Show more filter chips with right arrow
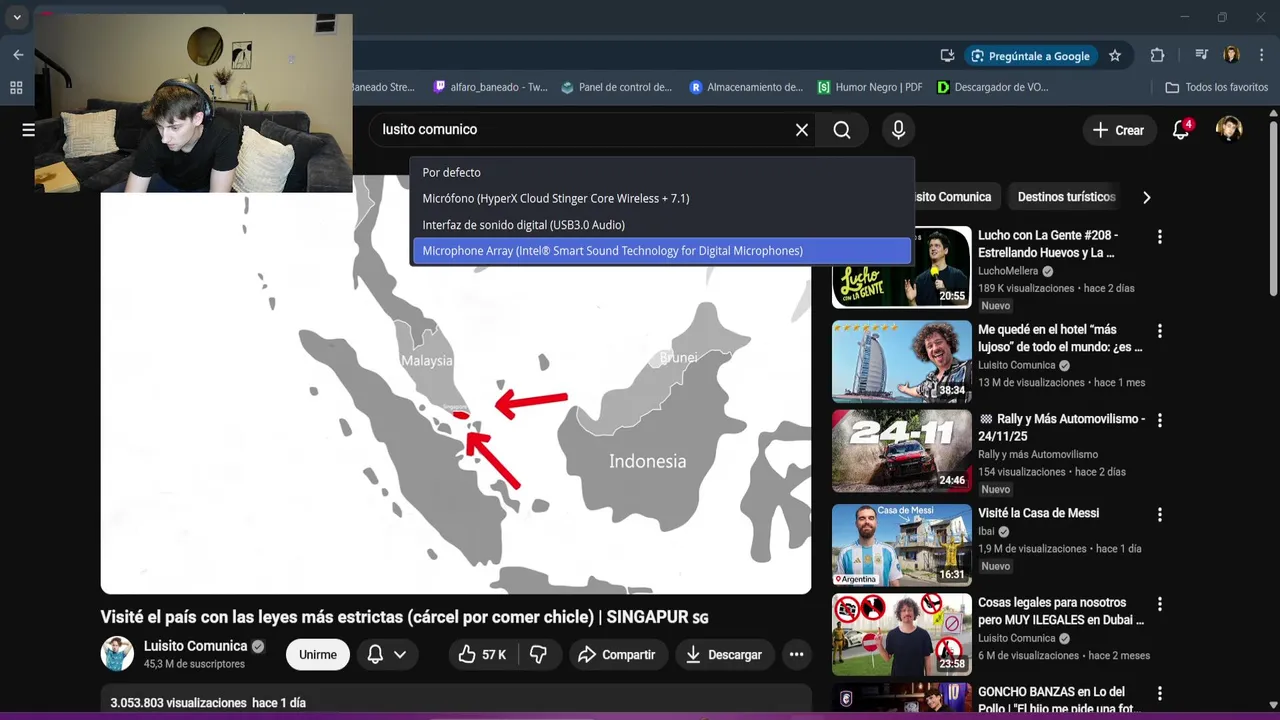The image size is (1280, 720). (1146, 197)
